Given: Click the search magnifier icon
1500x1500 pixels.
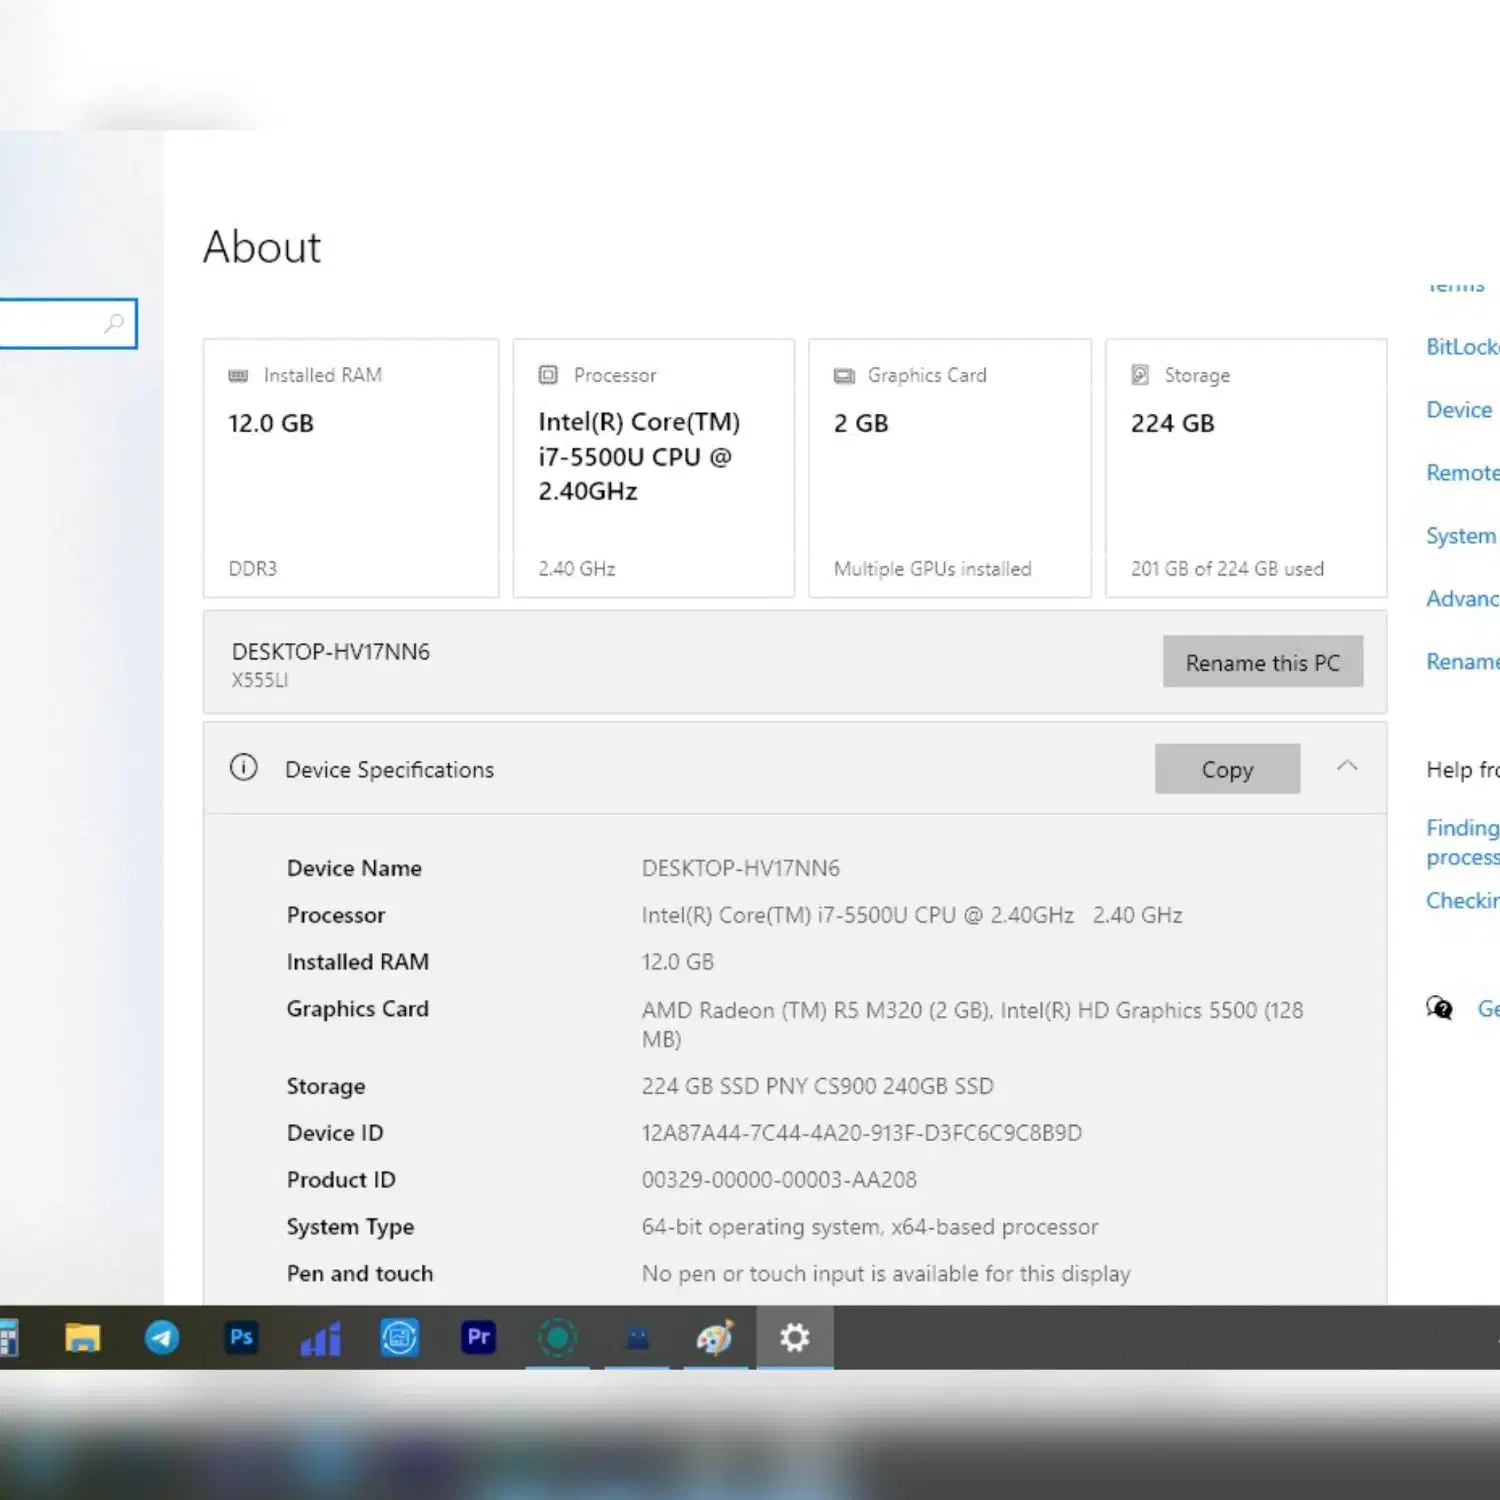Looking at the screenshot, I should [114, 323].
